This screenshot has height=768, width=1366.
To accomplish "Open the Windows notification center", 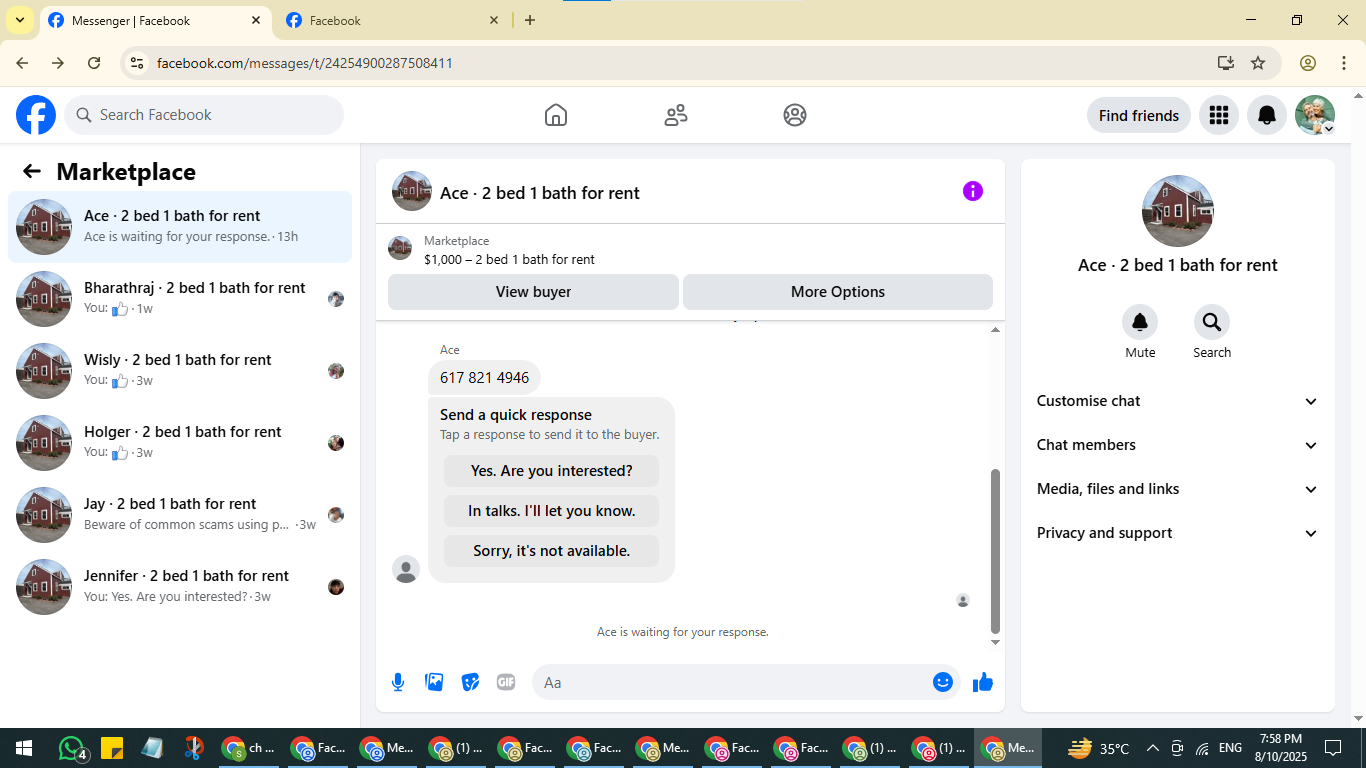I will pyautogui.click(x=1333, y=748).
